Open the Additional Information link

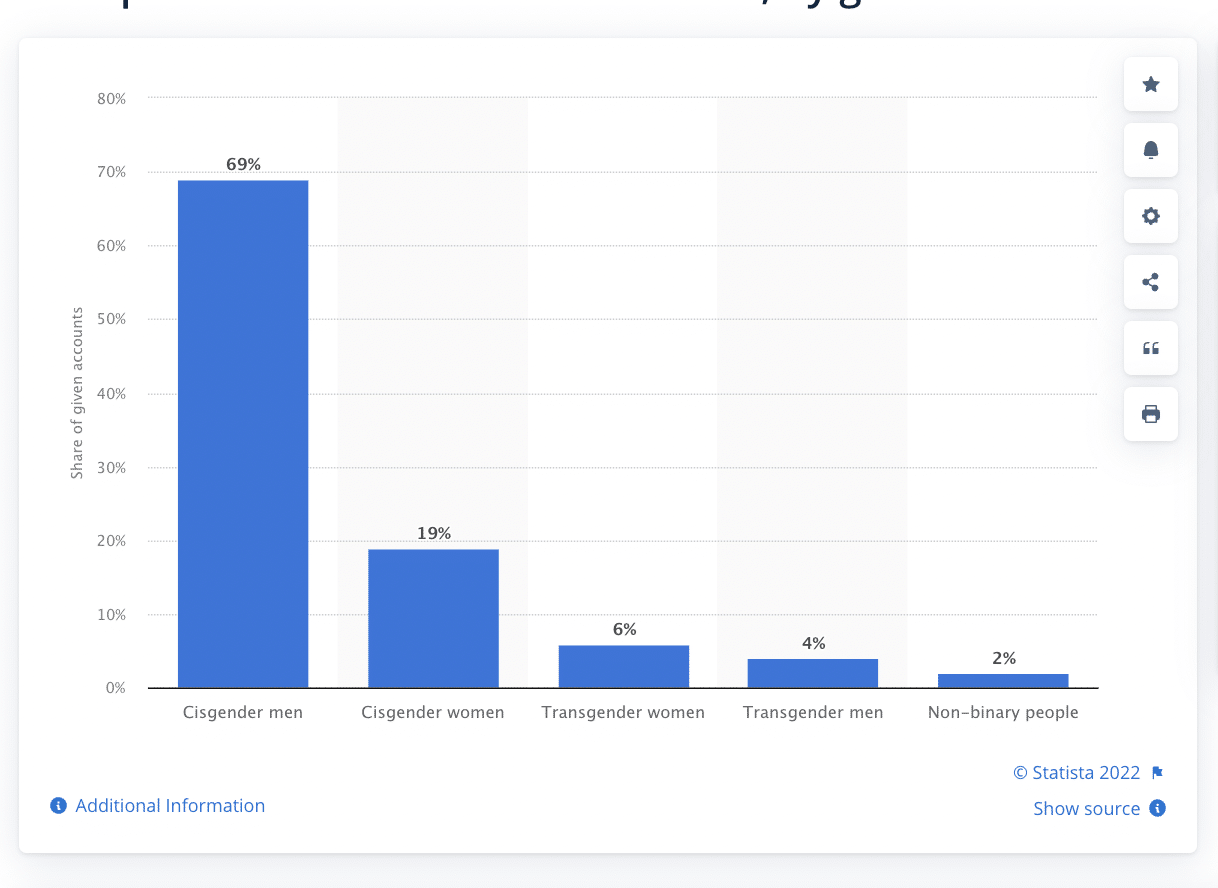pos(170,806)
